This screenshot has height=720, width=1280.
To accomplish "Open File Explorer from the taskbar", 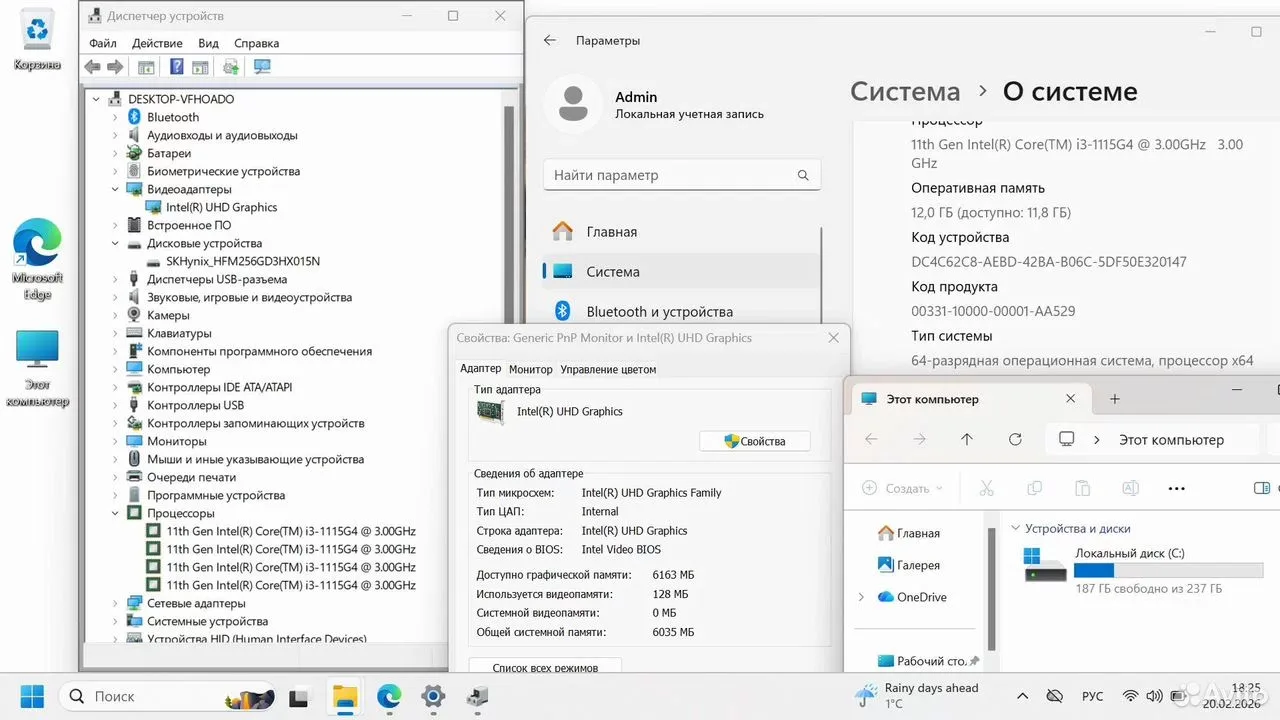I will point(344,696).
